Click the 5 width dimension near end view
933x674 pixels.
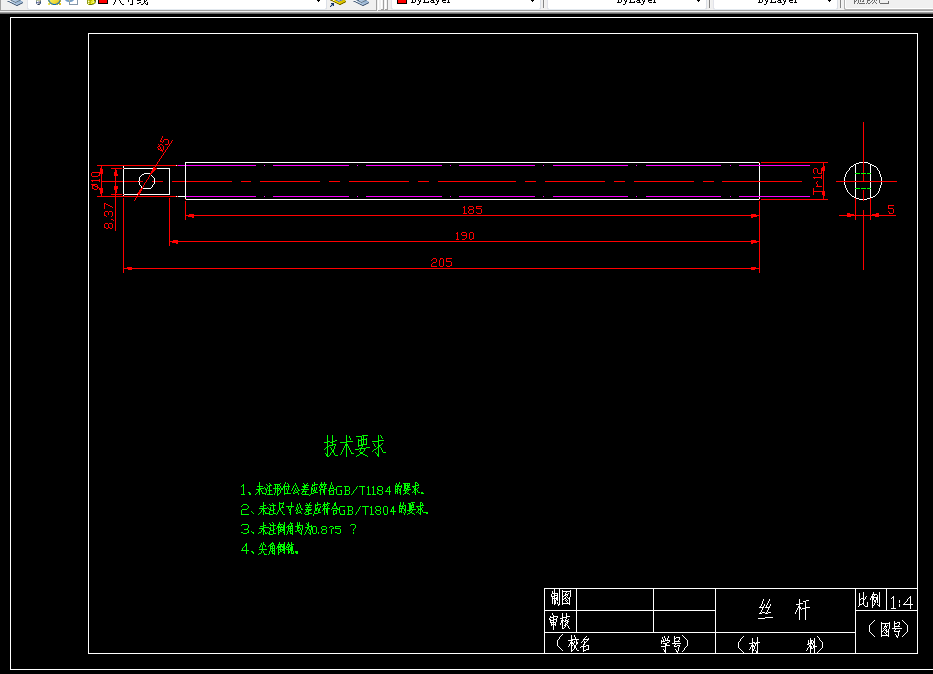point(891,209)
